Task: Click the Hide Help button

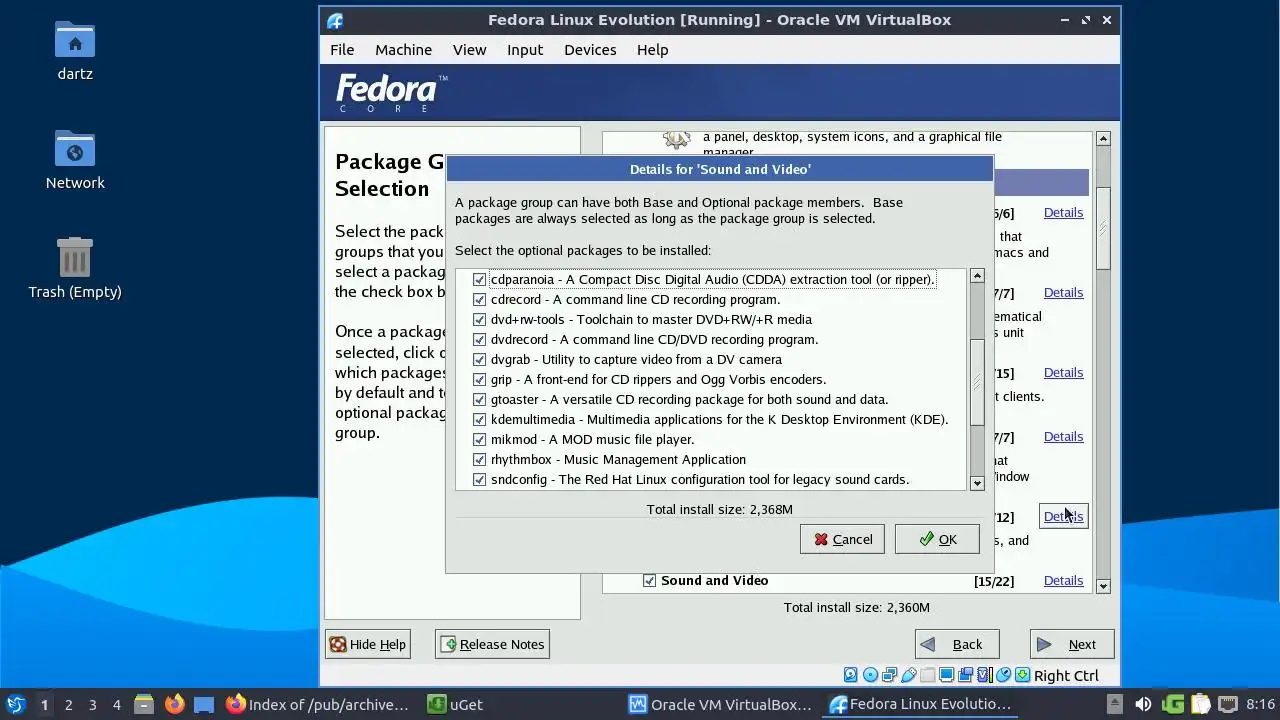Action: pyautogui.click(x=367, y=644)
